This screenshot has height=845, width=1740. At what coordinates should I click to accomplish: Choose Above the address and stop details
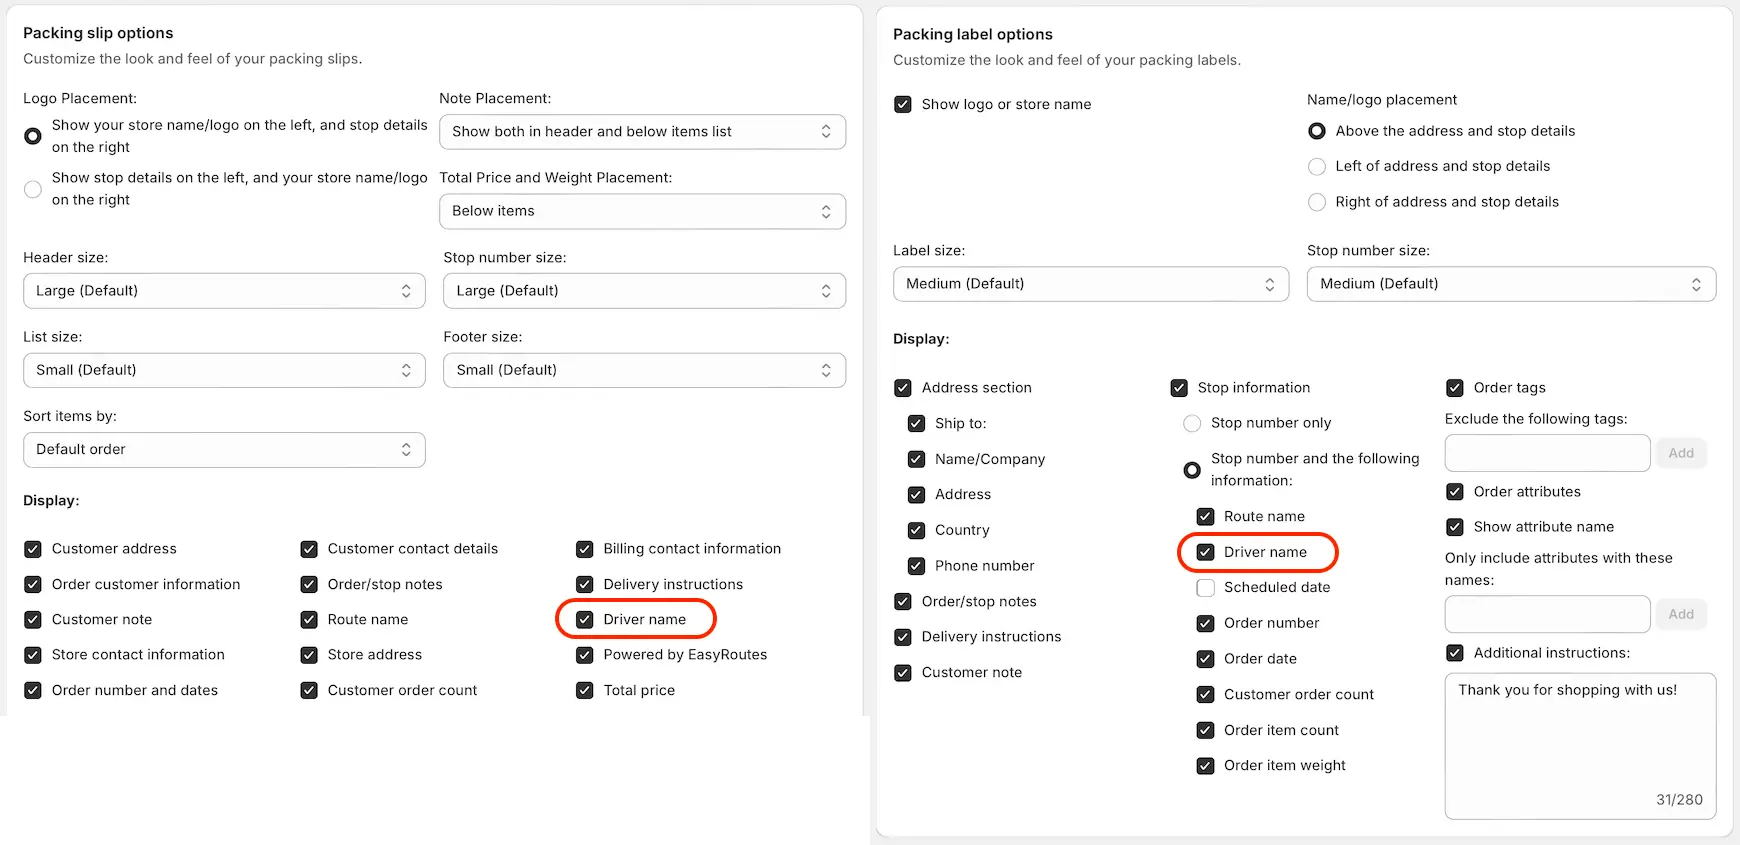click(x=1317, y=131)
